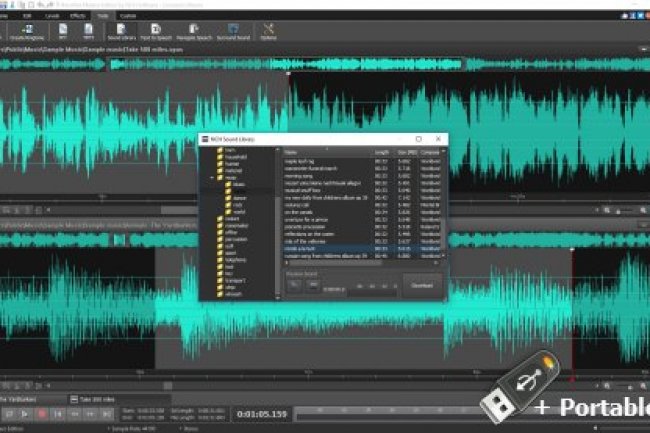Open the Tools tab
Viewport: 650px width, 433px height.
[x=102, y=16]
